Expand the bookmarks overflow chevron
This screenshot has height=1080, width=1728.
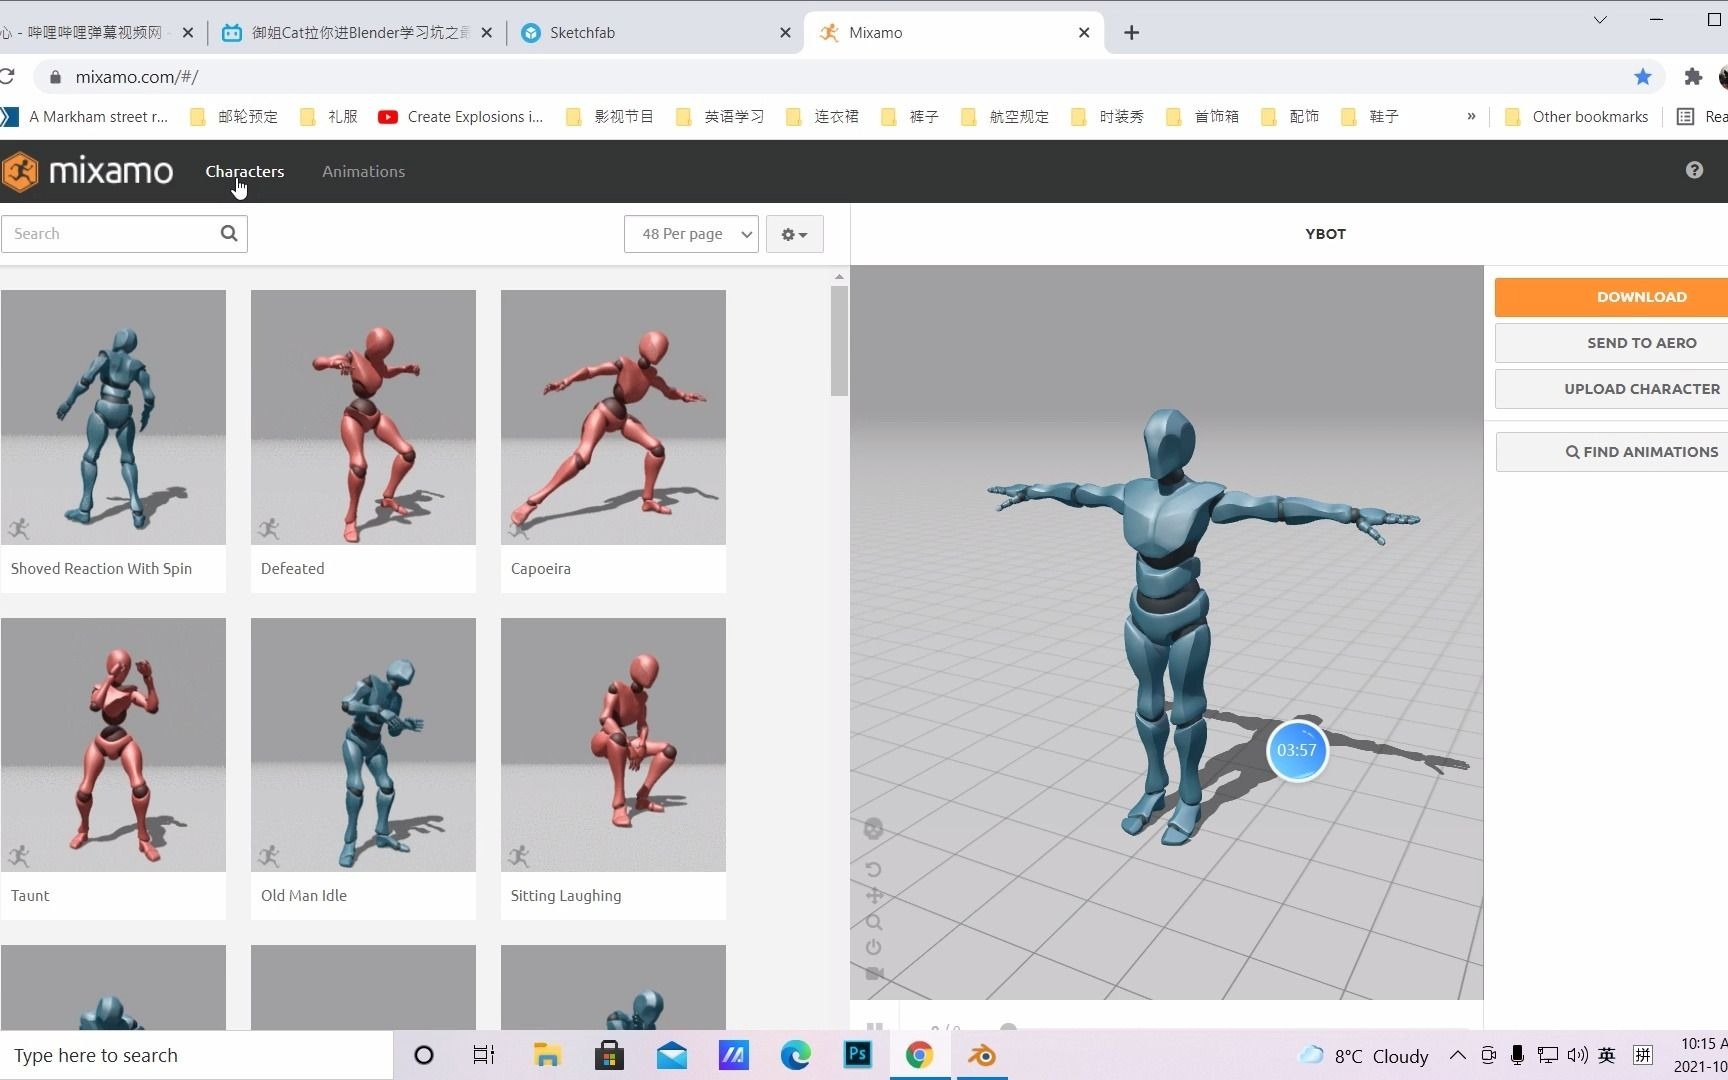pos(1470,116)
